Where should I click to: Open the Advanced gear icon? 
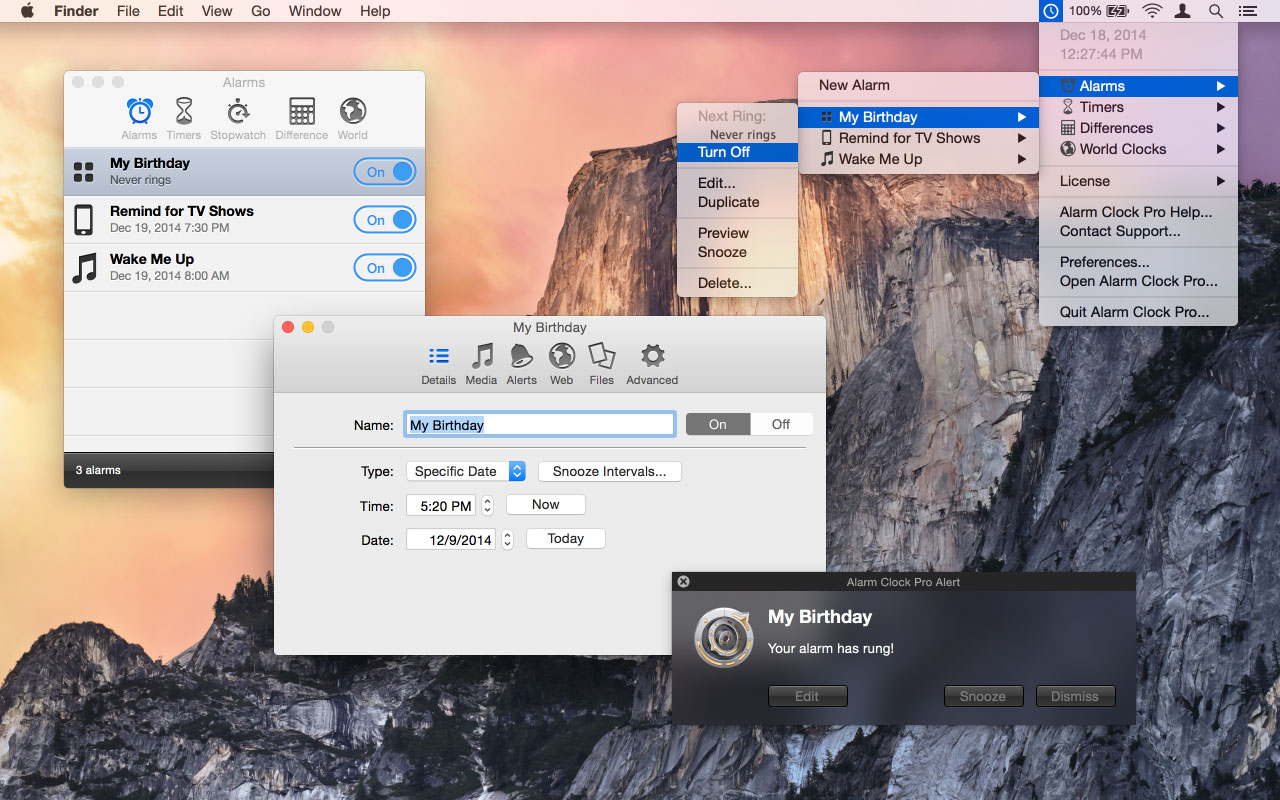coord(652,356)
